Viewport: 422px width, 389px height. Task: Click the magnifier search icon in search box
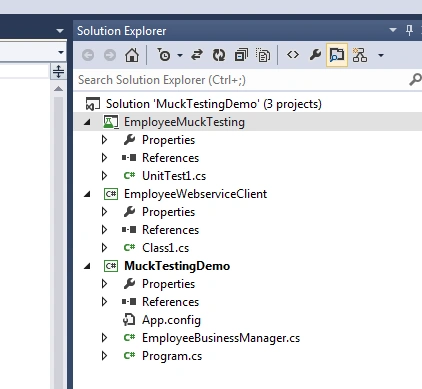pos(415,80)
